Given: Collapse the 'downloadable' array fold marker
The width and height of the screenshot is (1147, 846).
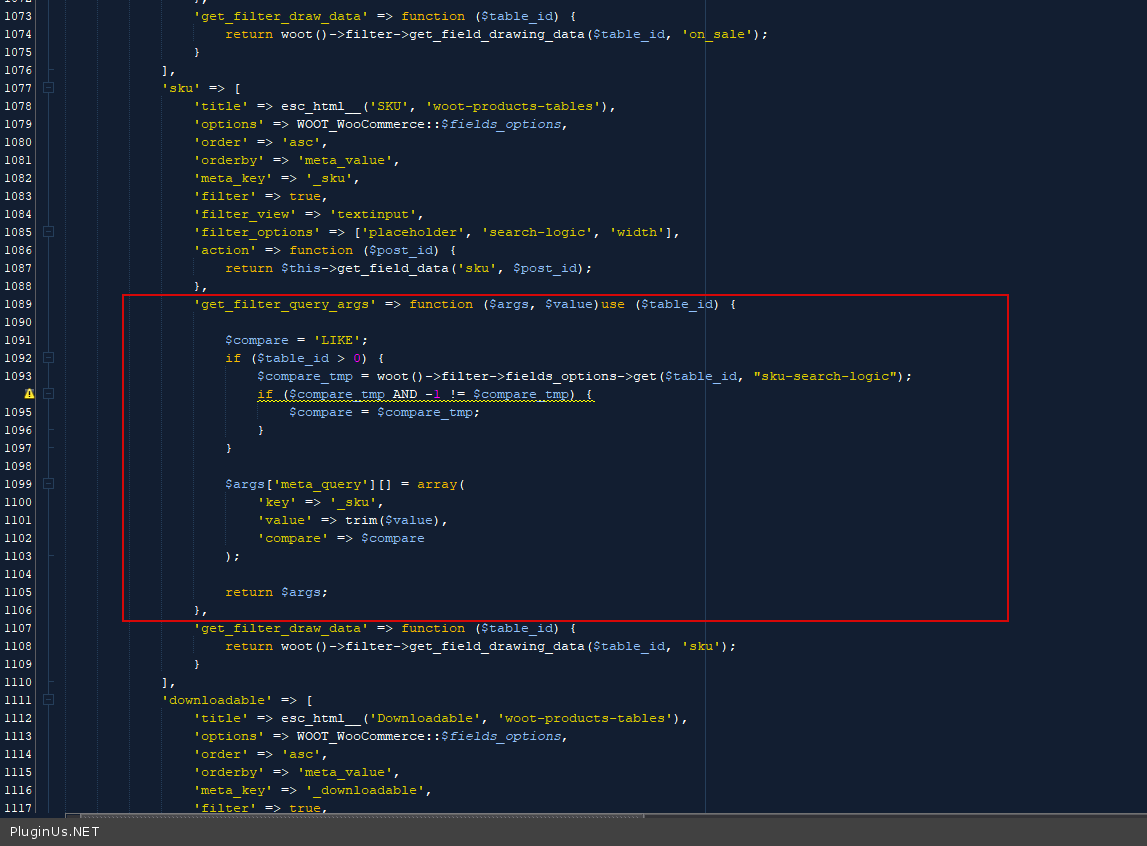Looking at the screenshot, I should tap(48, 700).
